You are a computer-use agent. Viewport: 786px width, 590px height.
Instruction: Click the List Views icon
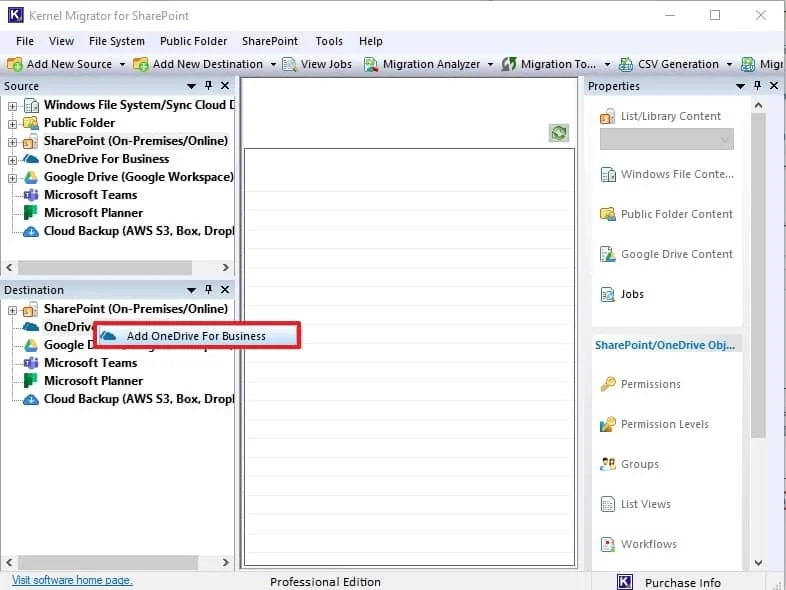point(608,504)
